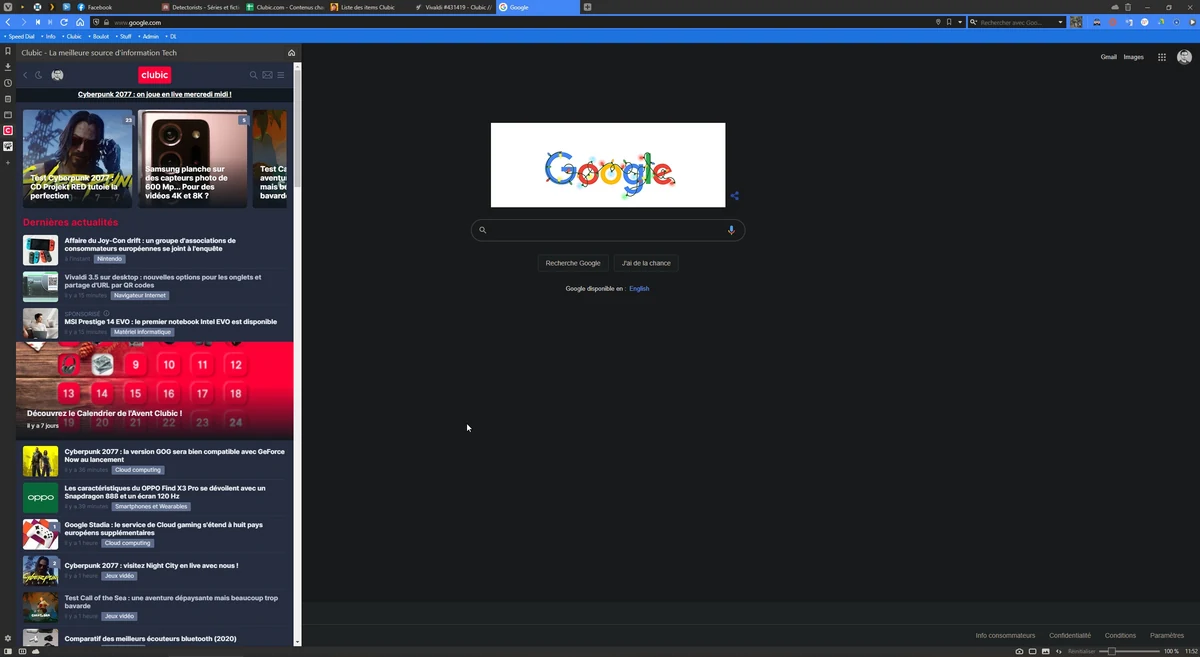This screenshot has width=1200, height=657.
Task: Click the Nintendo tag
Action: pos(109,259)
